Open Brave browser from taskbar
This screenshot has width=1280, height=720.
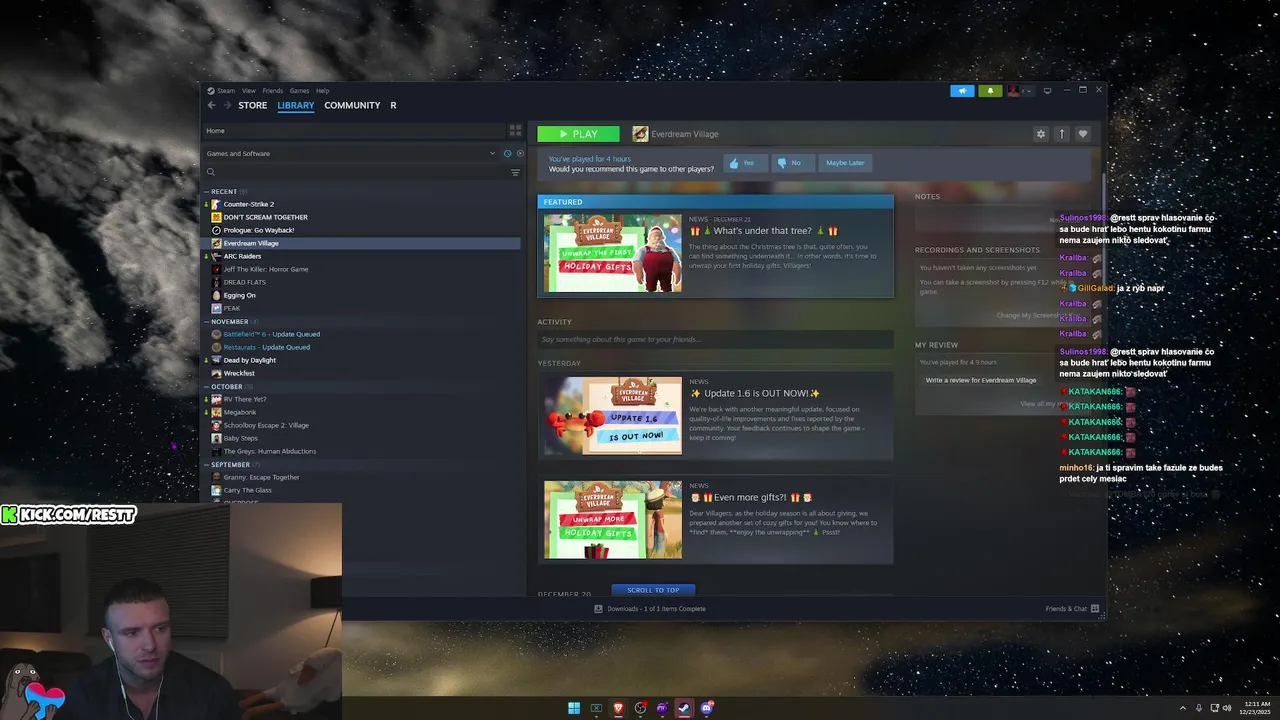click(x=618, y=708)
